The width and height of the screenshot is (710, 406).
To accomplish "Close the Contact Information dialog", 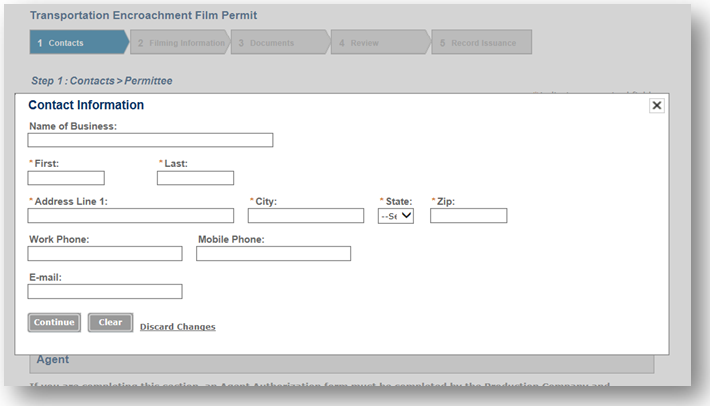I will 656,105.
